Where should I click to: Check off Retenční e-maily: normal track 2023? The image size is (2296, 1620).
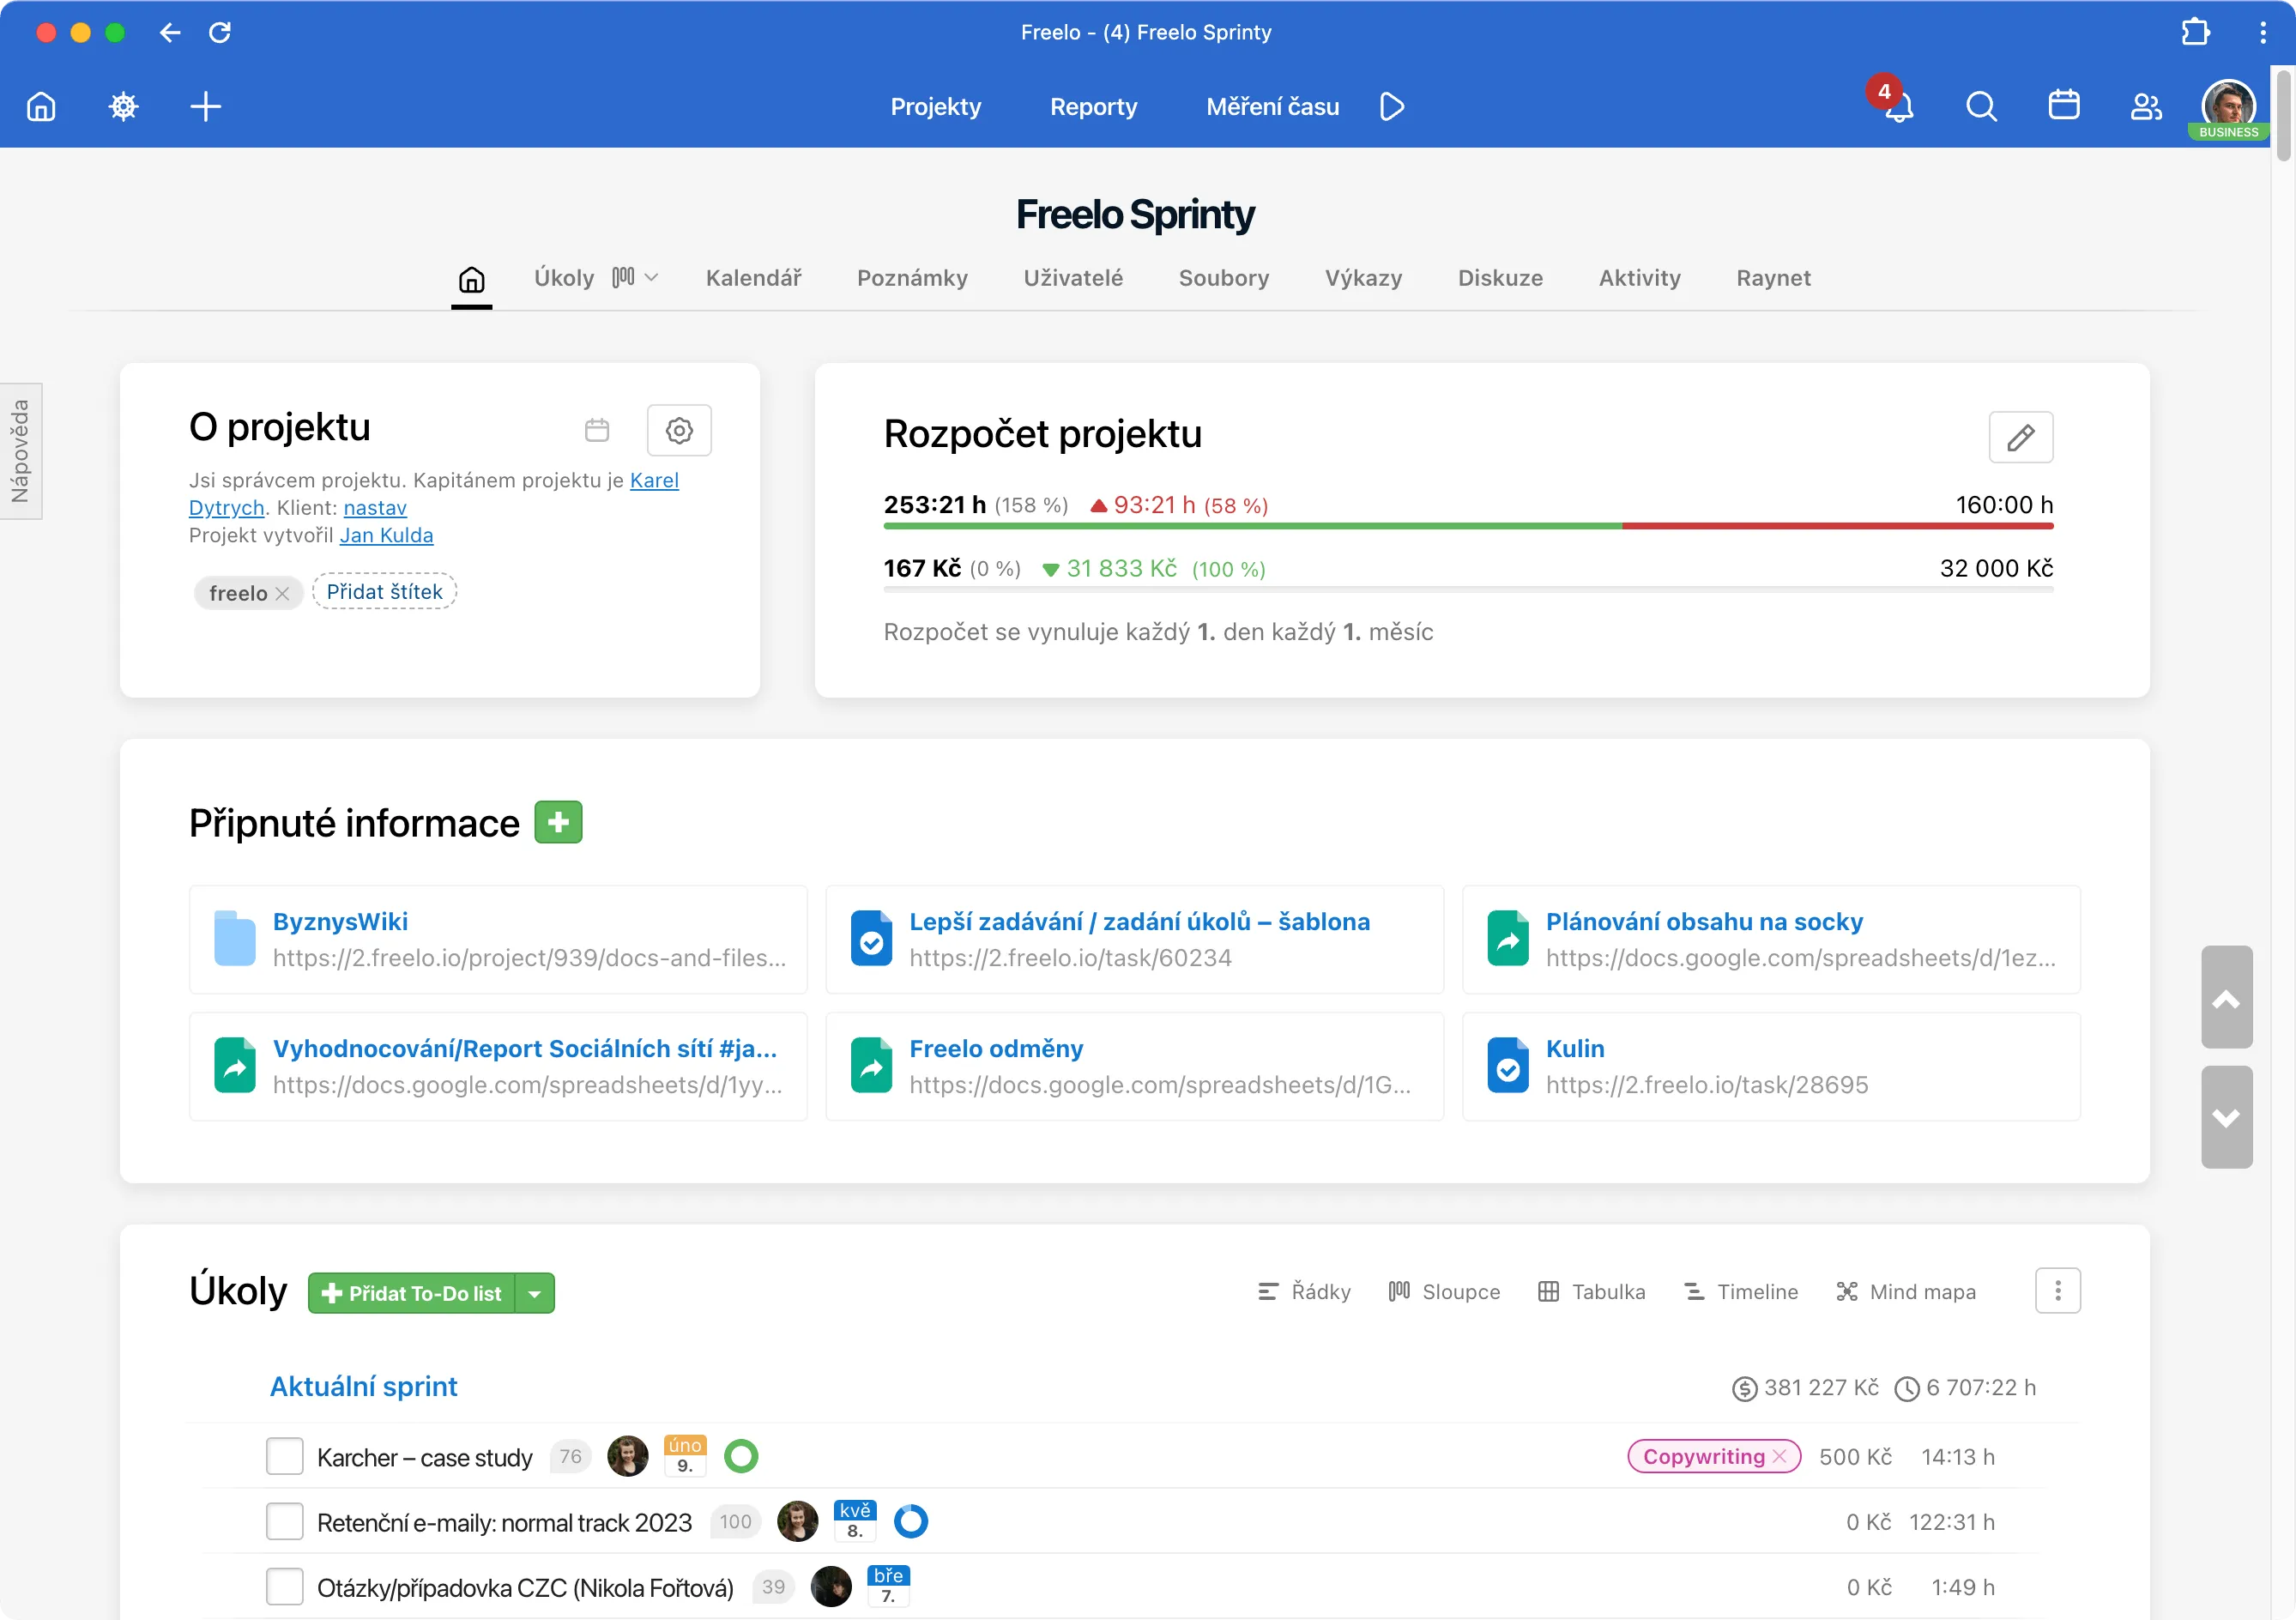coord(284,1521)
